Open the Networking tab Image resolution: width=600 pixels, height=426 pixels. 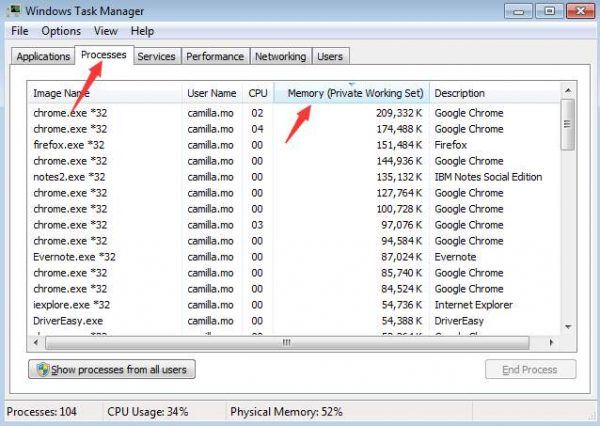click(x=280, y=57)
